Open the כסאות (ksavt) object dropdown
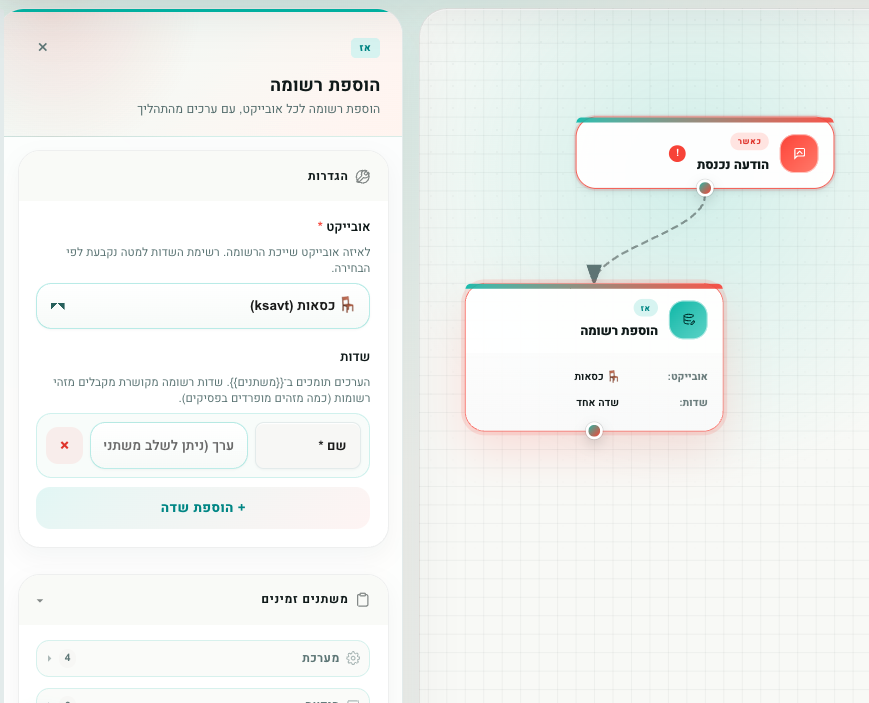Viewport: 869px width, 703px height. pos(203,306)
